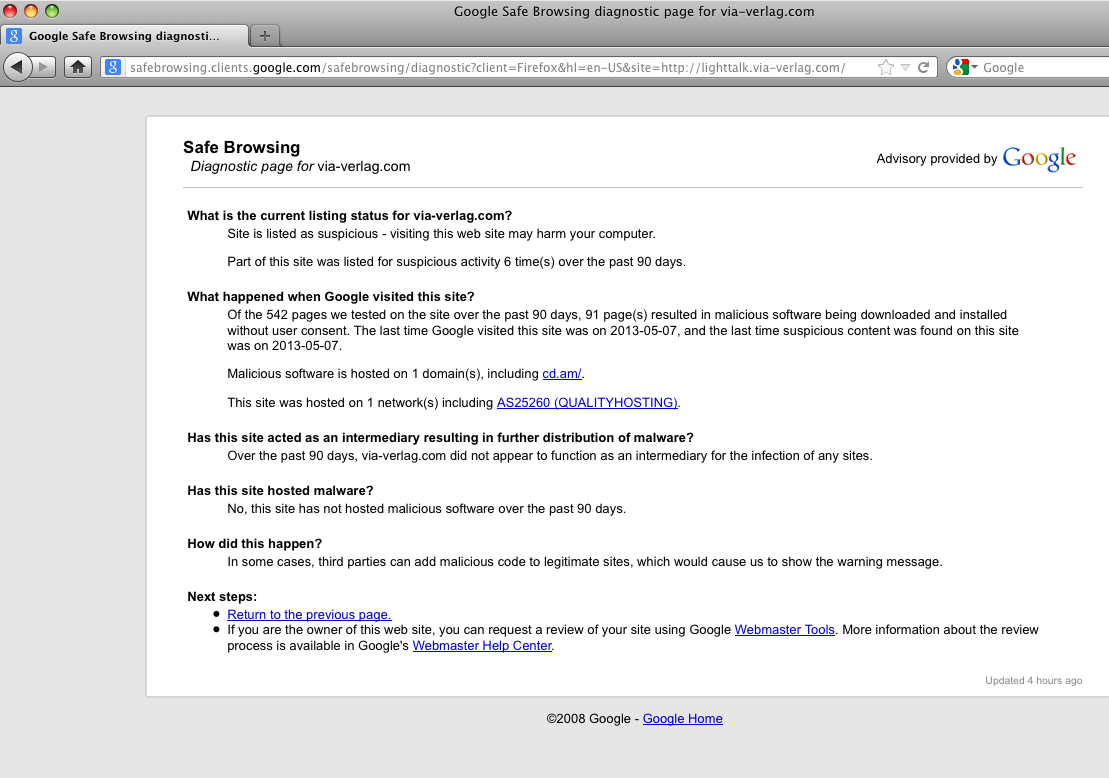Viewport: 1109px width, 778px height.
Task: Click the Google logo in the advisory header
Action: pyautogui.click(x=1039, y=158)
